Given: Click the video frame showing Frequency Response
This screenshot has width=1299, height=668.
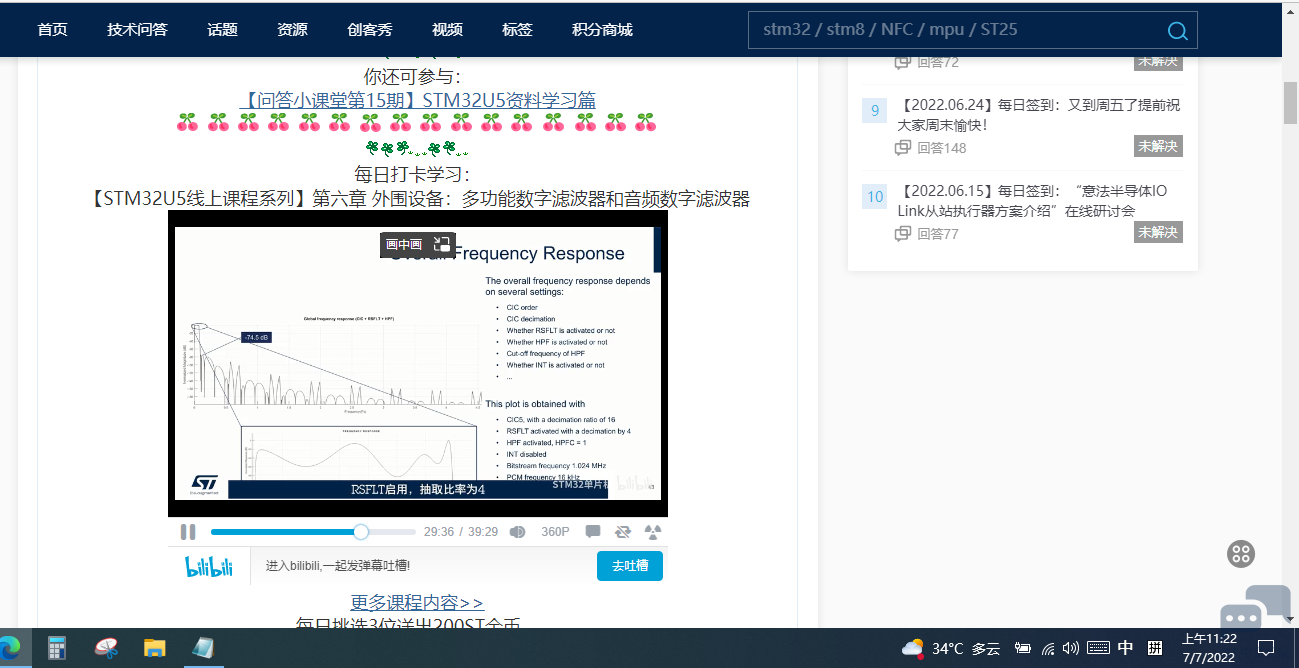Looking at the screenshot, I should coord(417,363).
